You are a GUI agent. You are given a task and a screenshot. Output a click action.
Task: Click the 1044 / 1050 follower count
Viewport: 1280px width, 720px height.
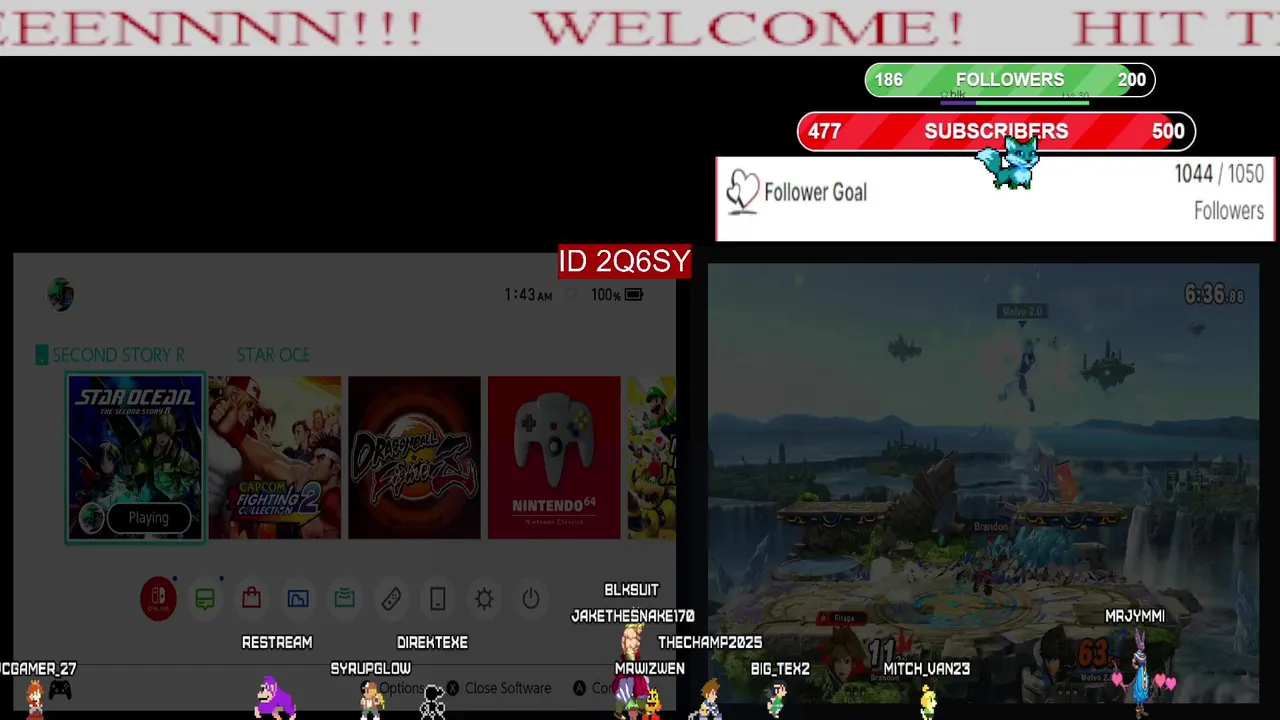click(x=1219, y=174)
